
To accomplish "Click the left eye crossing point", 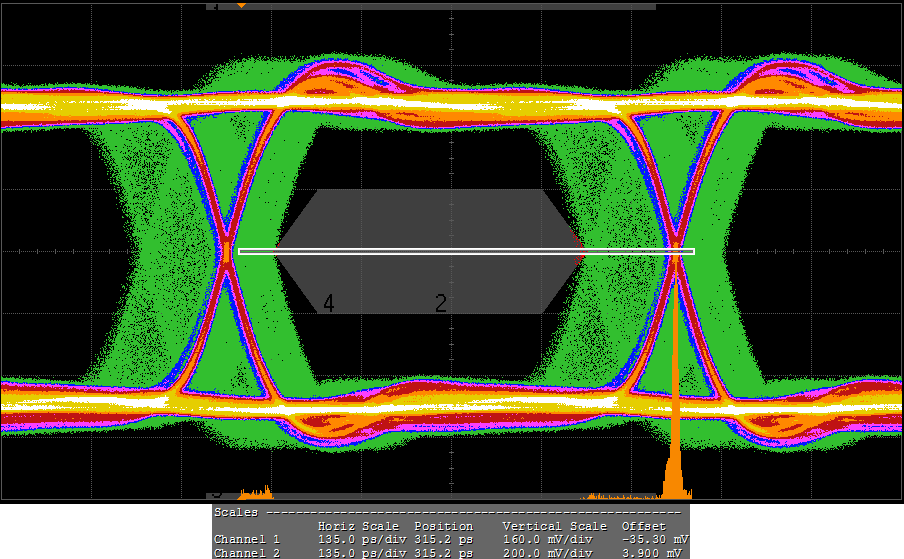I will pyautogui.click(x=228, y=251).
